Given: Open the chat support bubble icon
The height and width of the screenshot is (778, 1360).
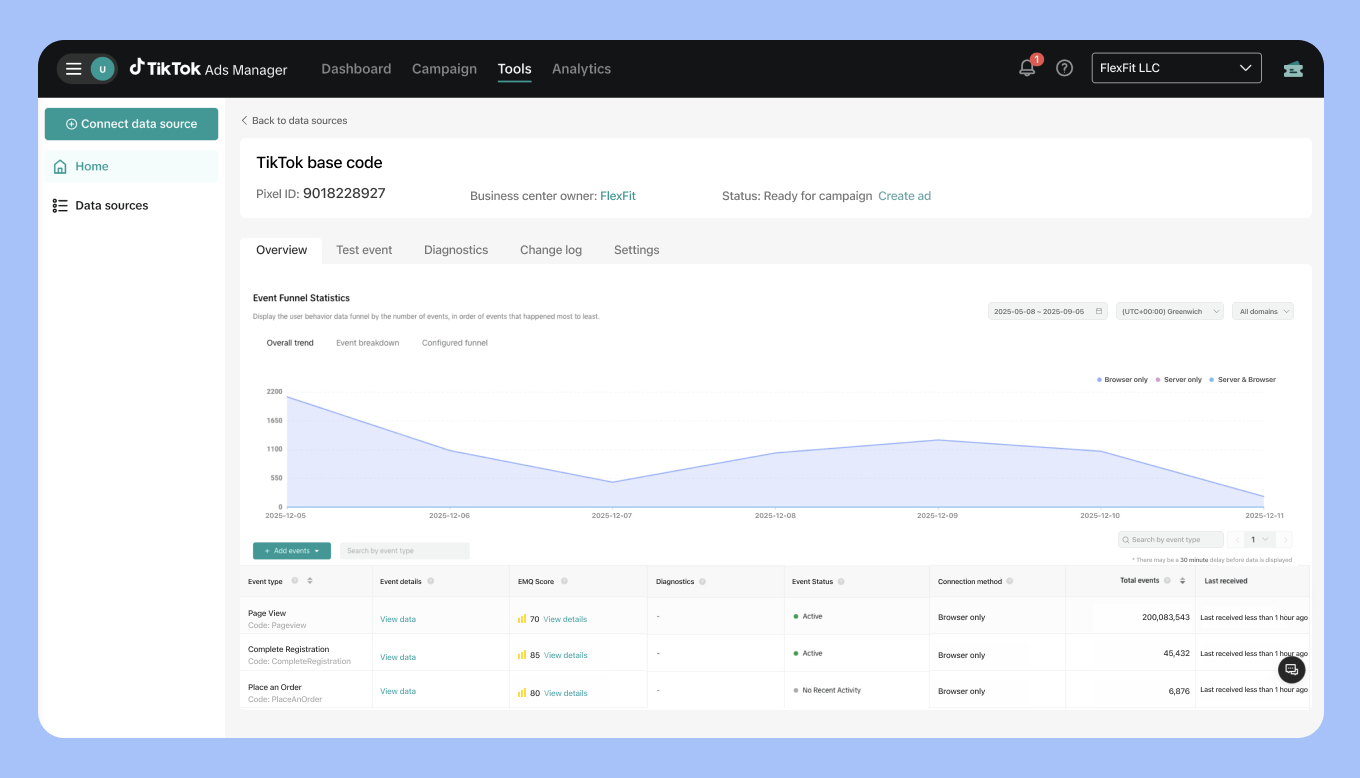Looking at the screenshot, I should [1291, 669].
